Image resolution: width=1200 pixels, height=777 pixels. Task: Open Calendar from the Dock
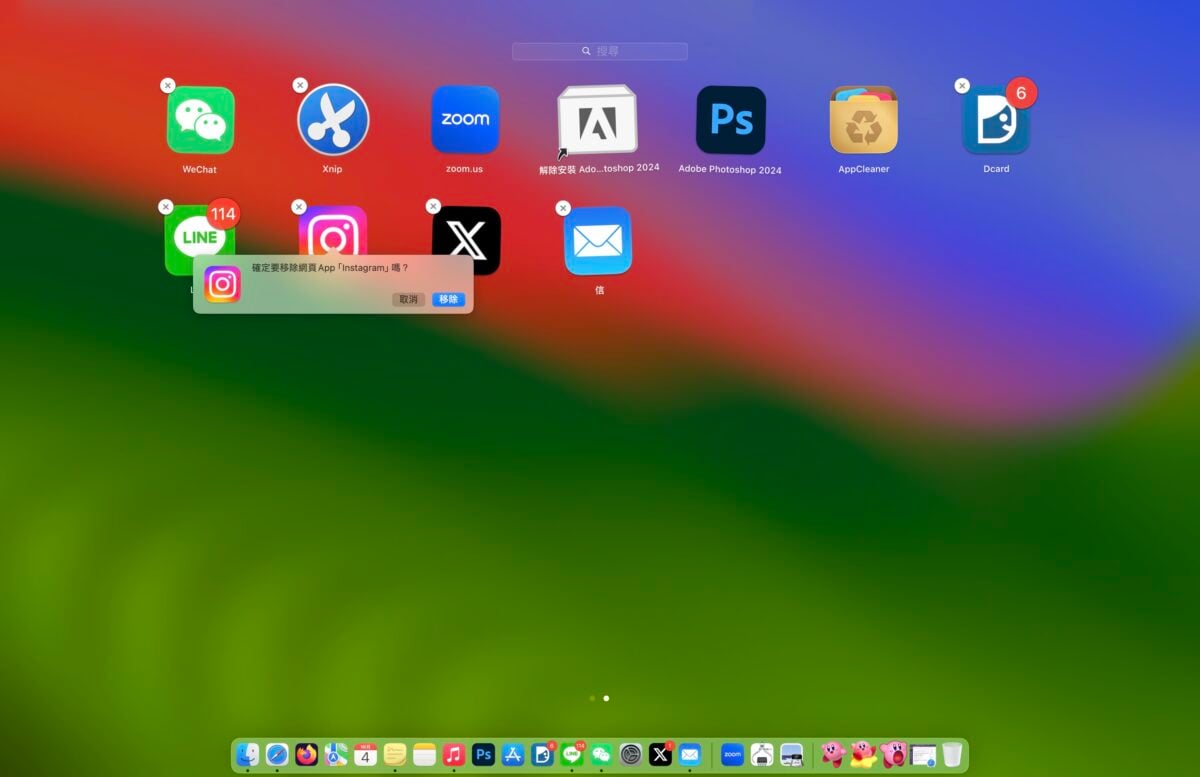point(366,754)
